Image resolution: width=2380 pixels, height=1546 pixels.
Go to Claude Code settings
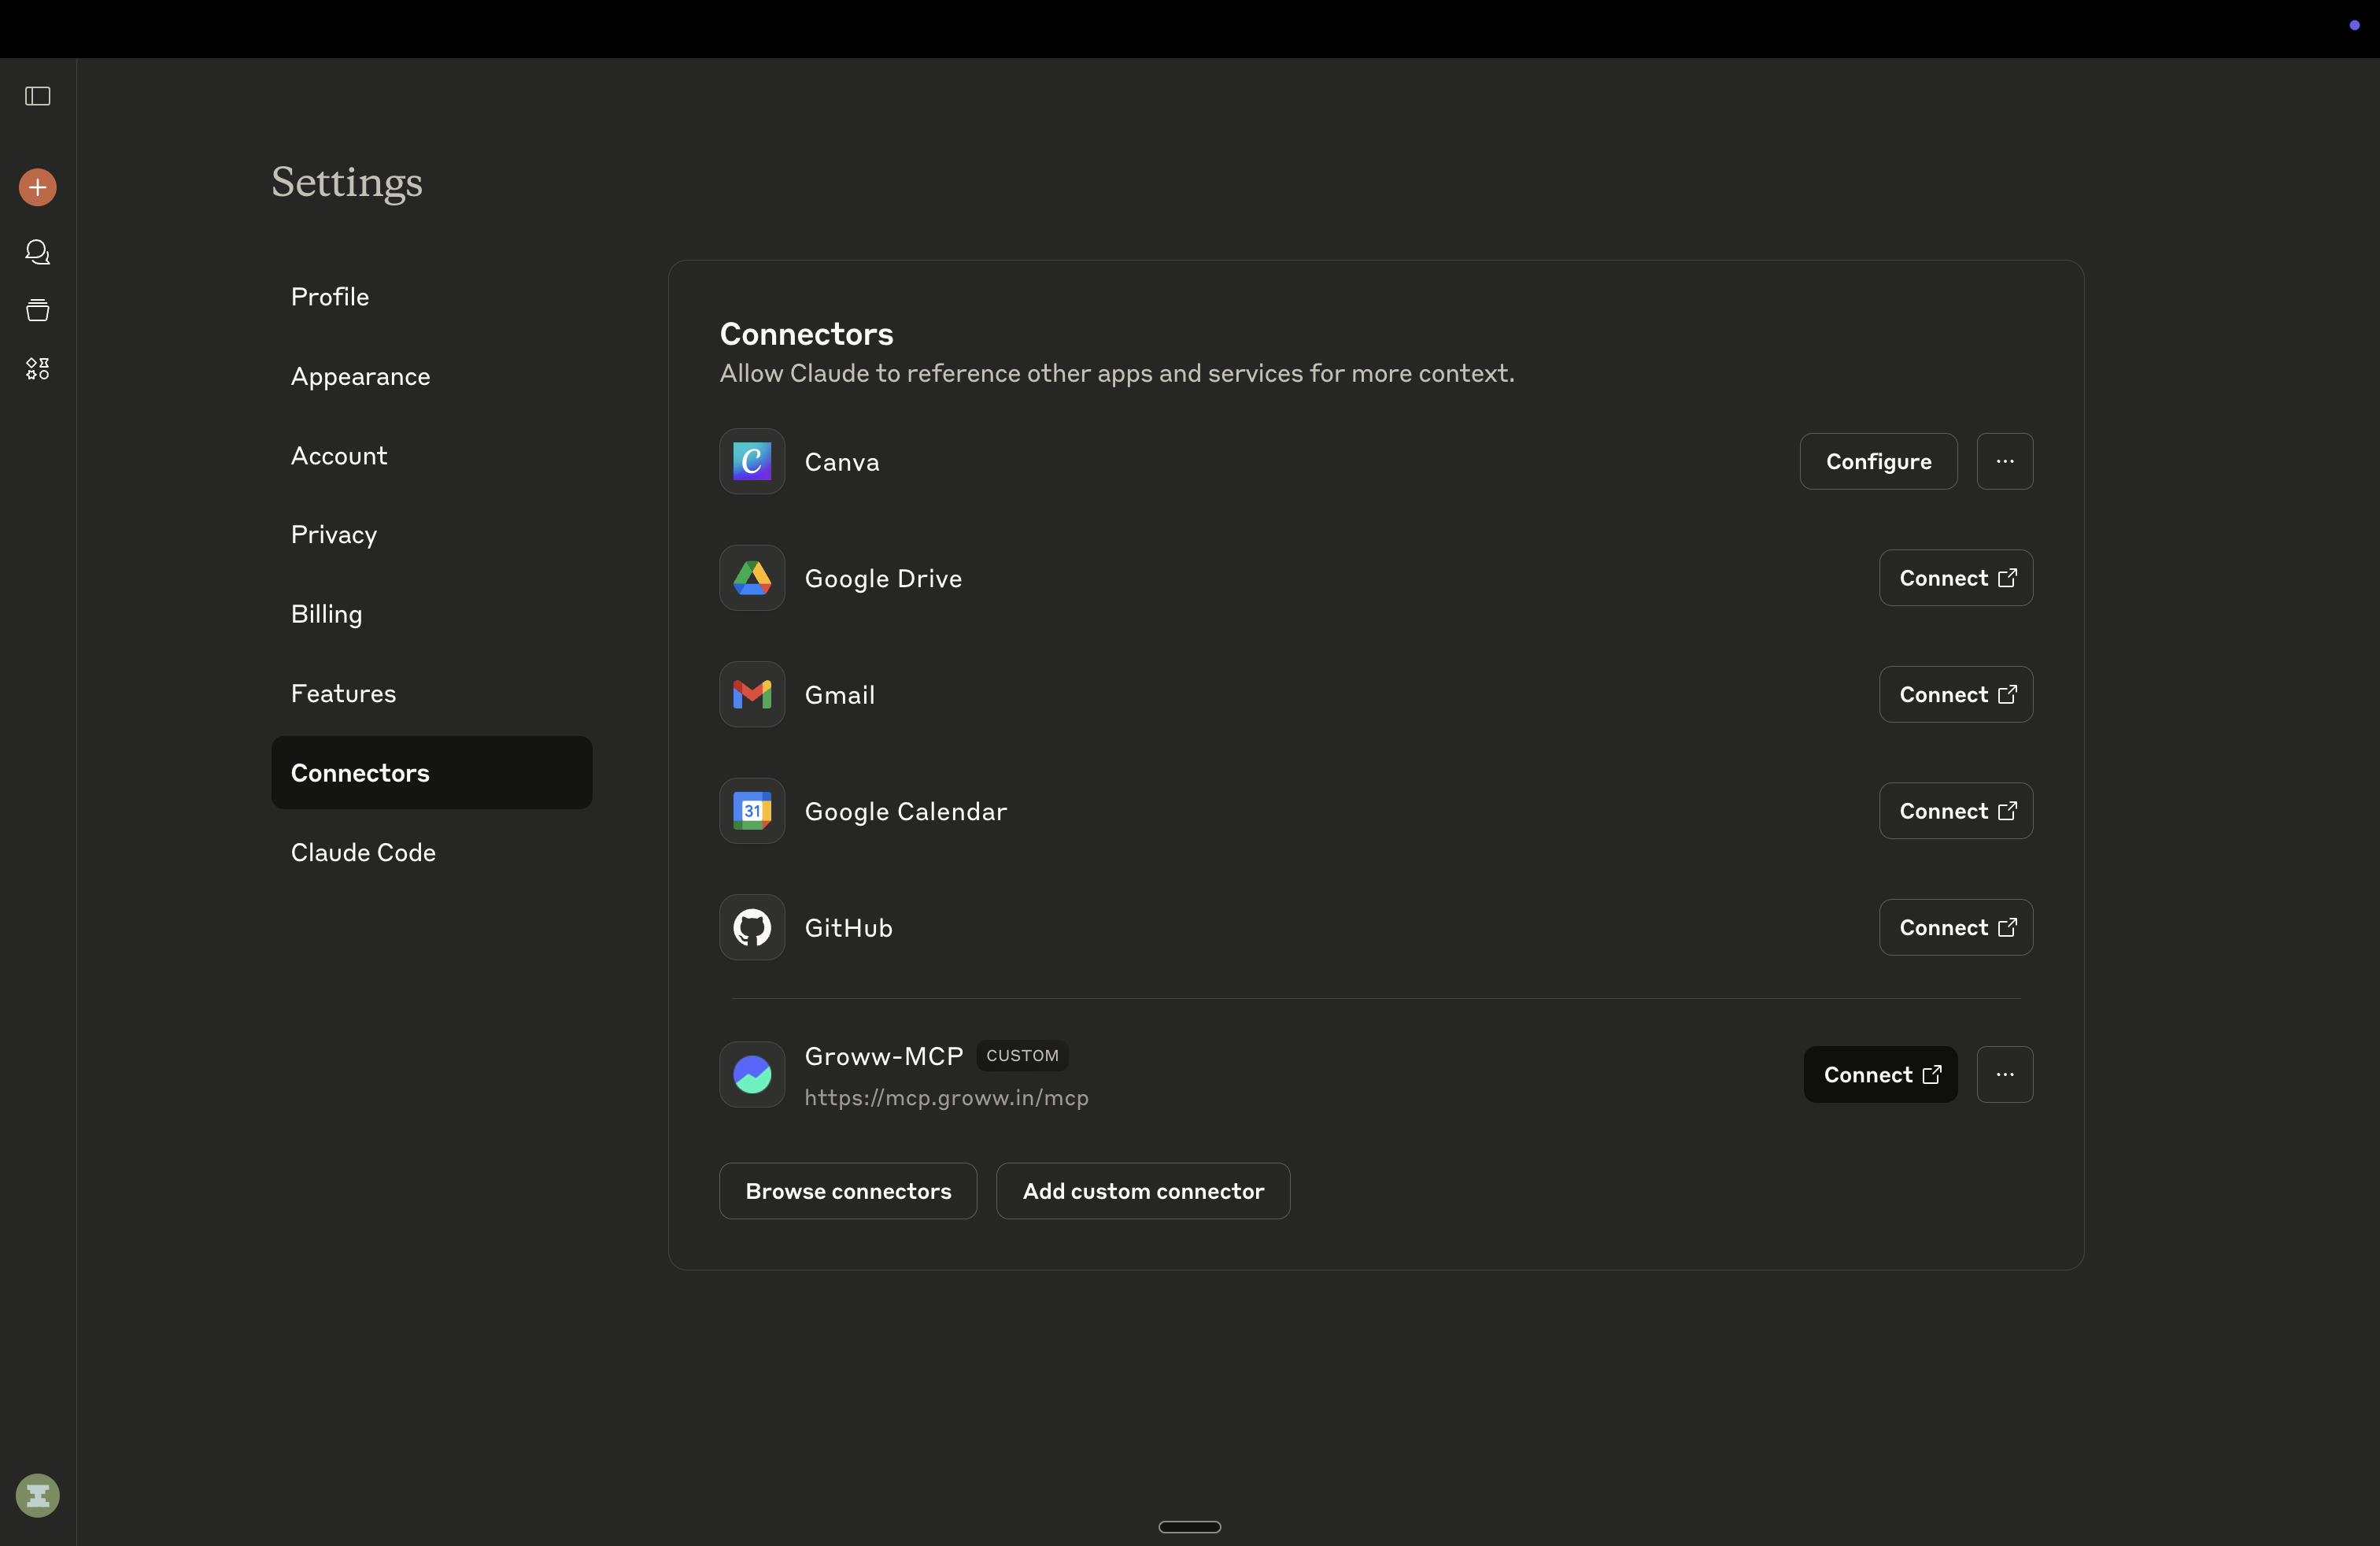coord(432,853)
